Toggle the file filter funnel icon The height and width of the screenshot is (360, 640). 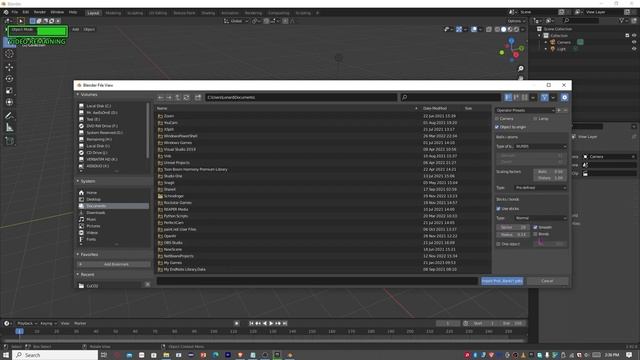coord(544,98)
